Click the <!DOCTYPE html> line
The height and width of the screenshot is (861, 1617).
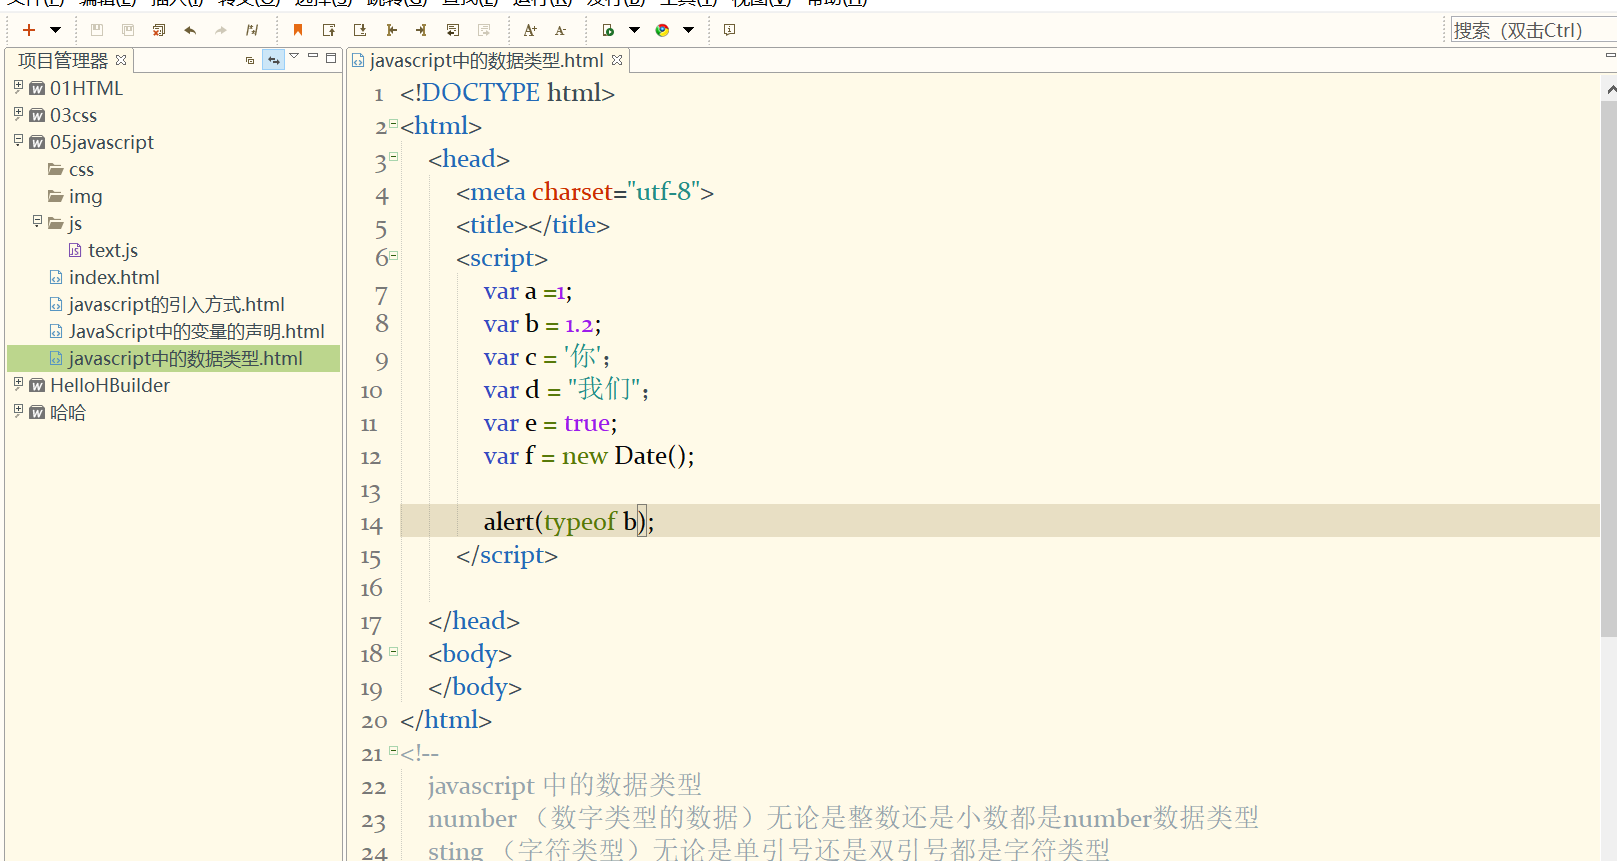point(507,93)
